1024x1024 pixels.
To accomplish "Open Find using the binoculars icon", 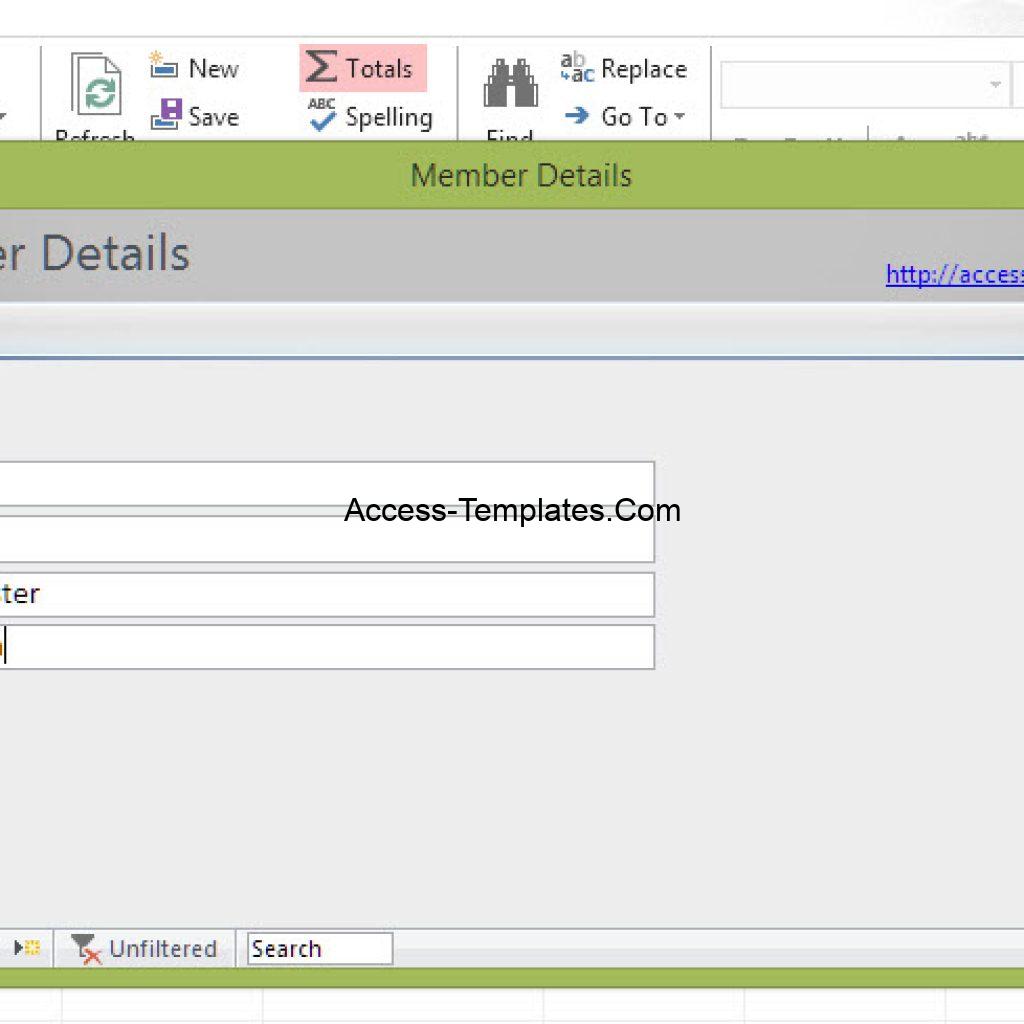I will (x=510, y=85).
